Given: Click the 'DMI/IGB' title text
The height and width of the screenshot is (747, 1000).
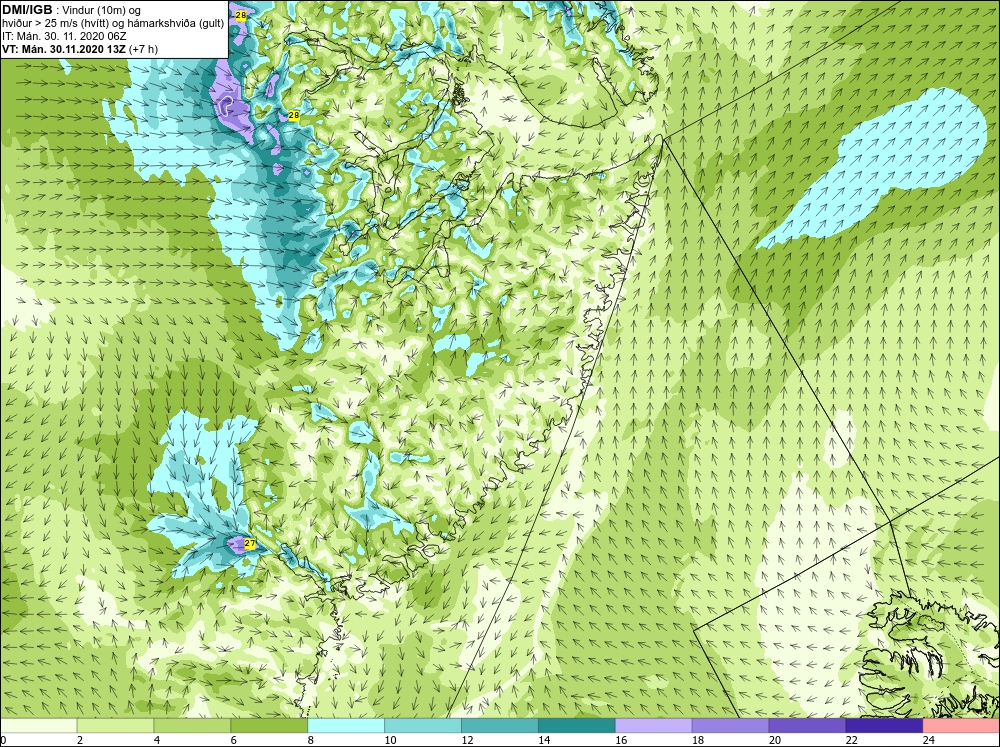Looking at the screenshot, I should click(27, 10).
